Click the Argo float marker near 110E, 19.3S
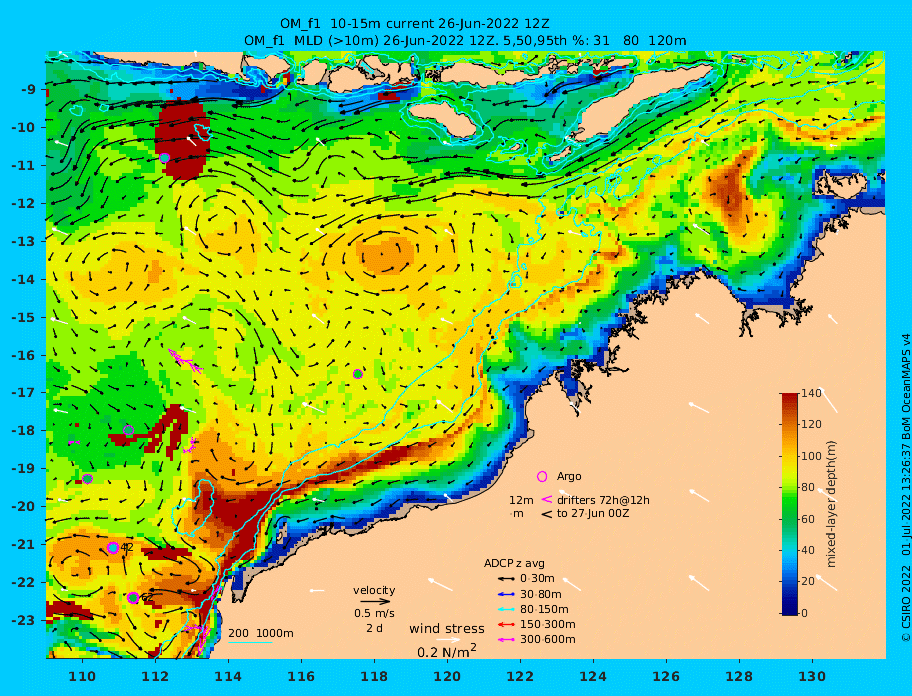This screenshot has height=696, width=912. coord(87,479)
